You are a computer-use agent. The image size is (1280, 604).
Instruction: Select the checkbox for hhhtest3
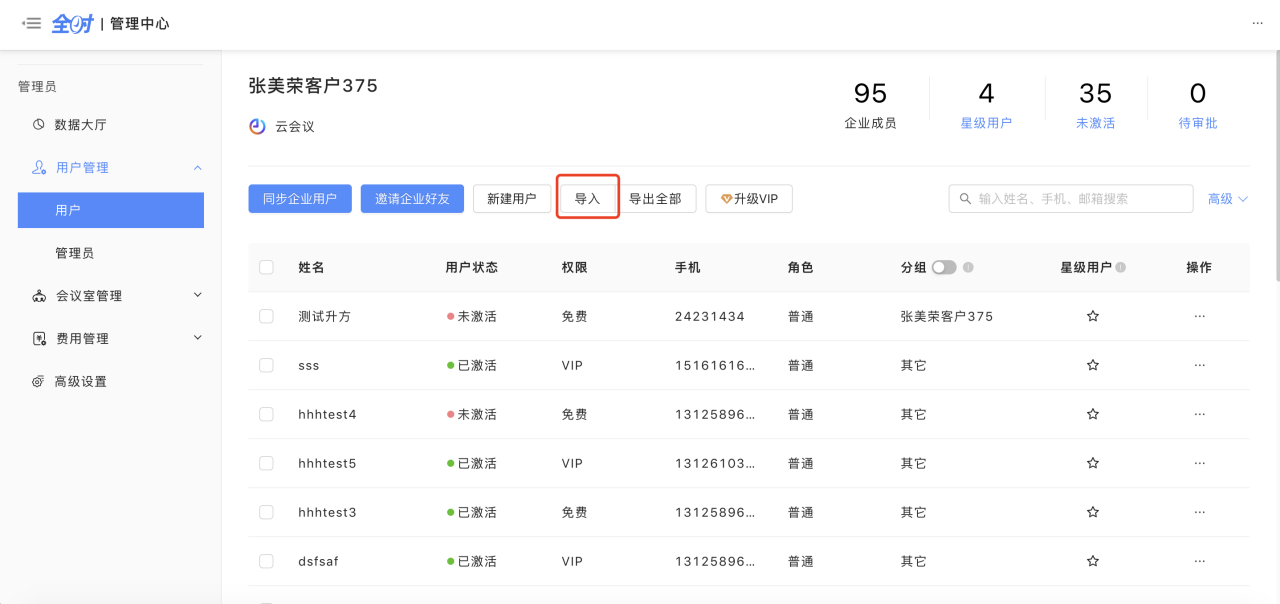click(266, 512)
